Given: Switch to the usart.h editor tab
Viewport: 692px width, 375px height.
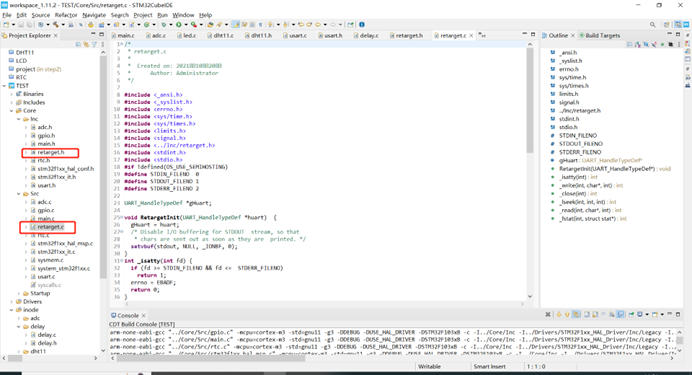Looking at the screenshot, I should [x=331, y=35].
